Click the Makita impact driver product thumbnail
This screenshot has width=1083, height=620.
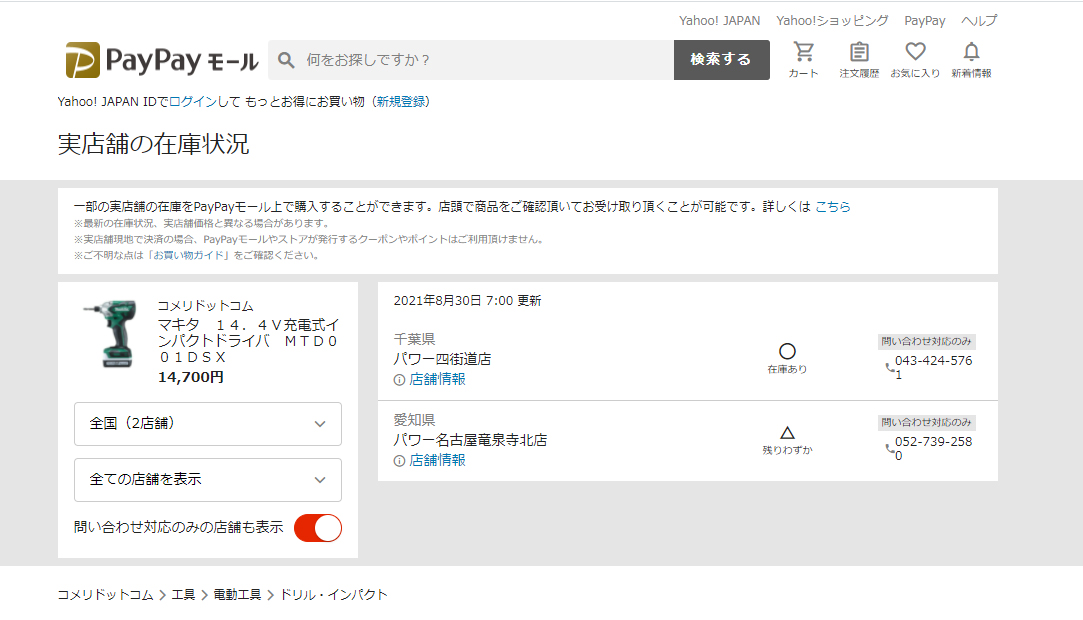(111, 334)
